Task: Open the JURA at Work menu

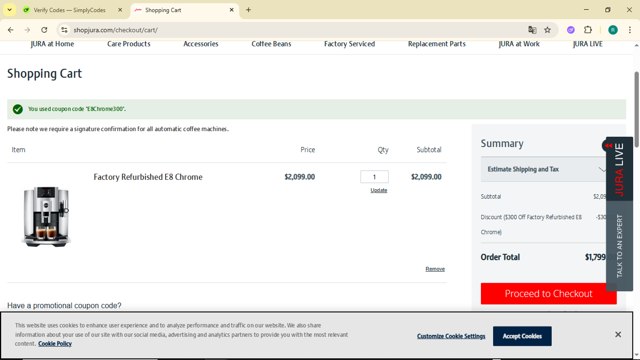Action: 519,44
